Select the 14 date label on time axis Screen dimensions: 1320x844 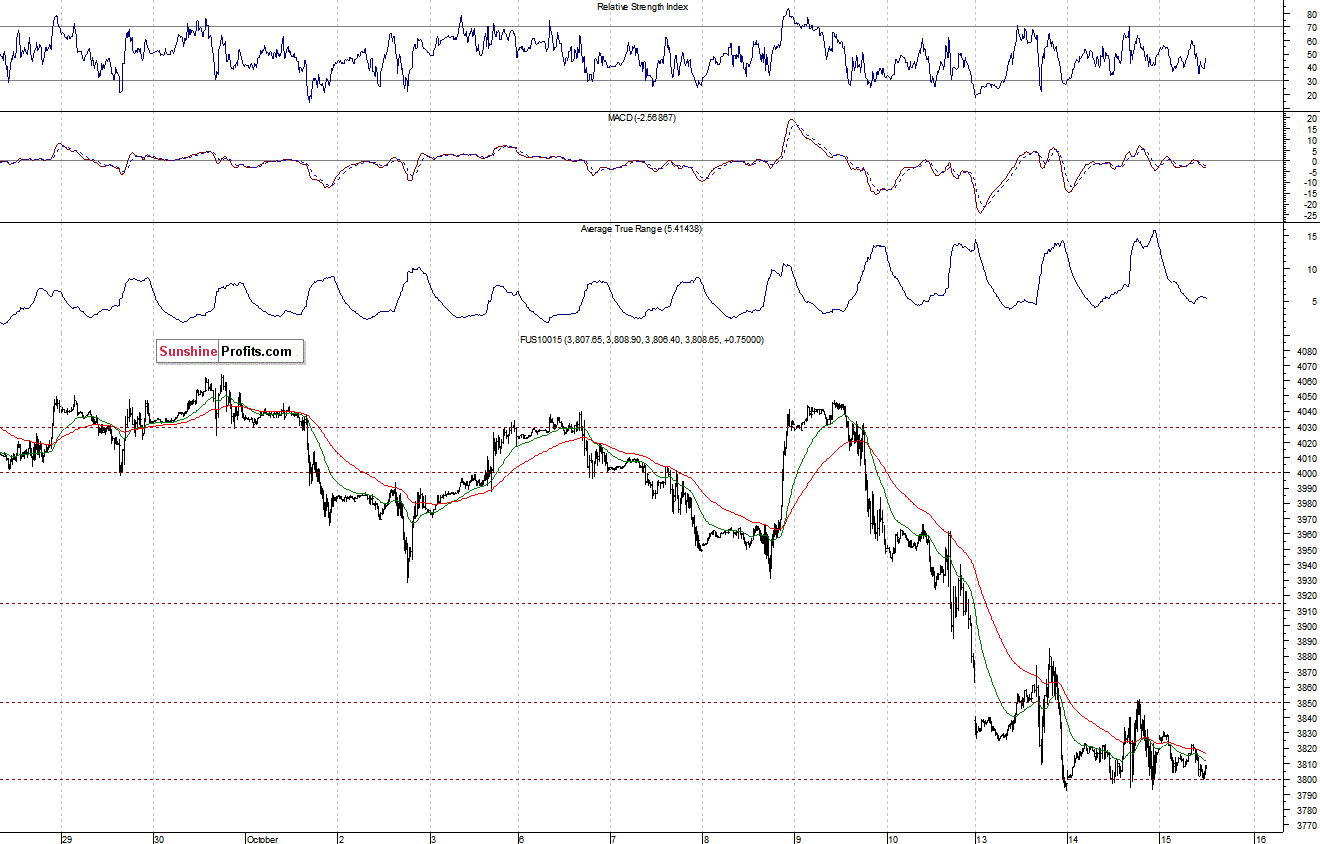tap(1073, 840)
